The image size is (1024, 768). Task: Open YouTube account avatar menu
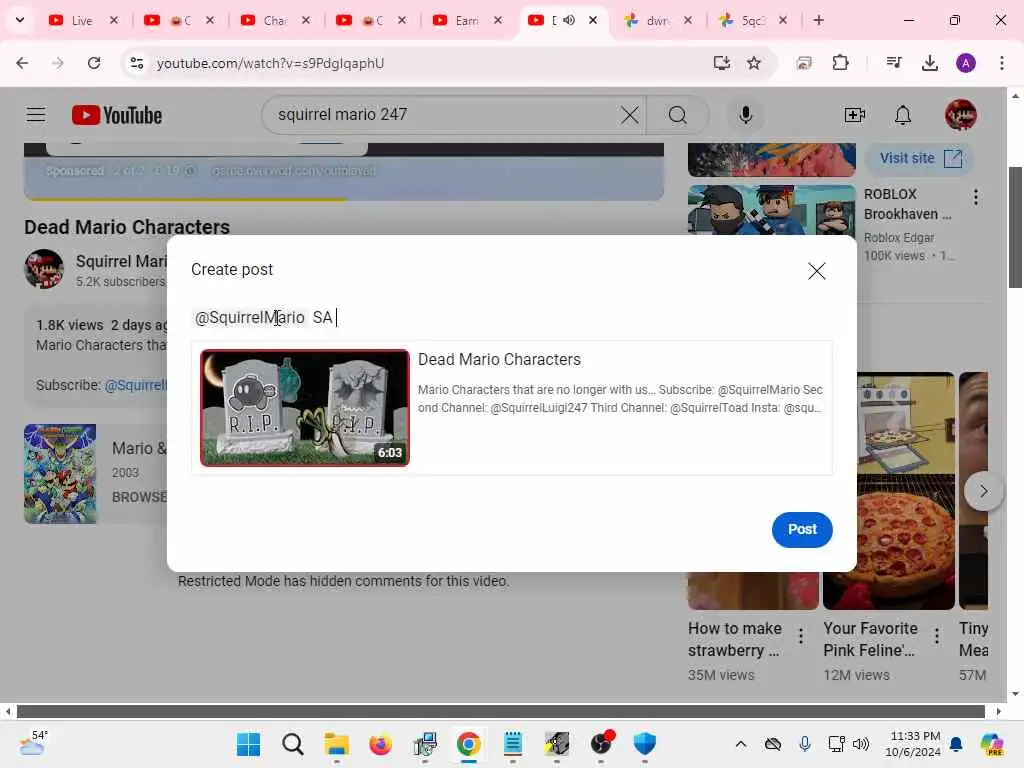[x=960, y=115]
